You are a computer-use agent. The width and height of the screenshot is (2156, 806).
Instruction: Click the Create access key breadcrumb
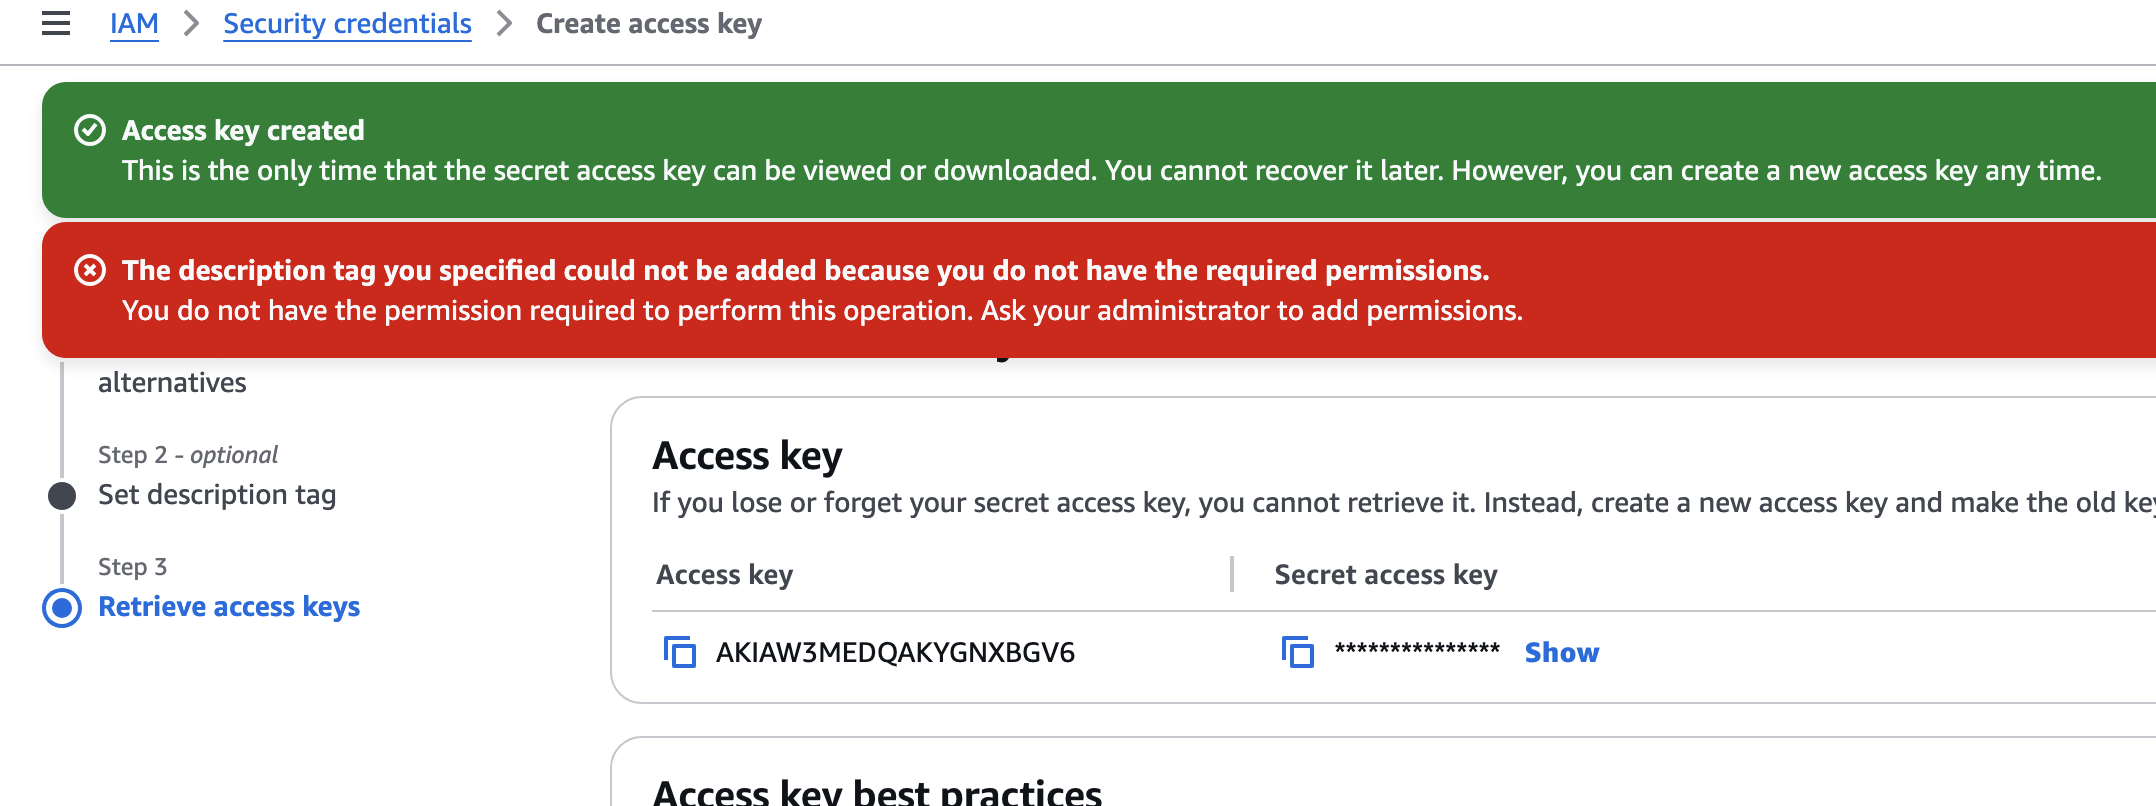coord(649,23)
